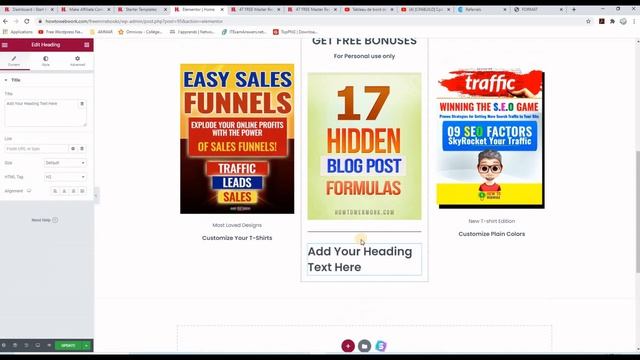Toggle responsive device icon beside Alignment

tap(29, 191)
